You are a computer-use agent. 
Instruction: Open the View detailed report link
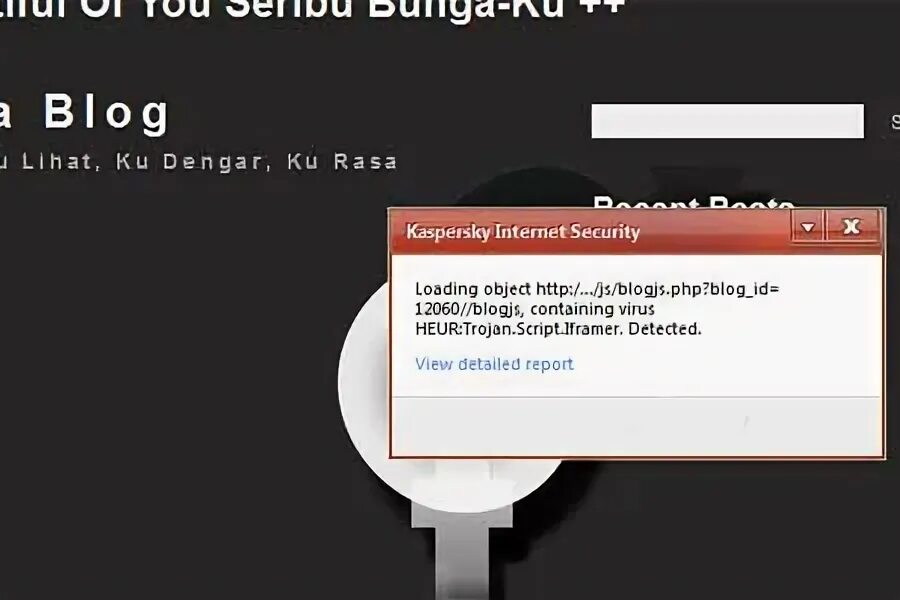tap(494, 363)
